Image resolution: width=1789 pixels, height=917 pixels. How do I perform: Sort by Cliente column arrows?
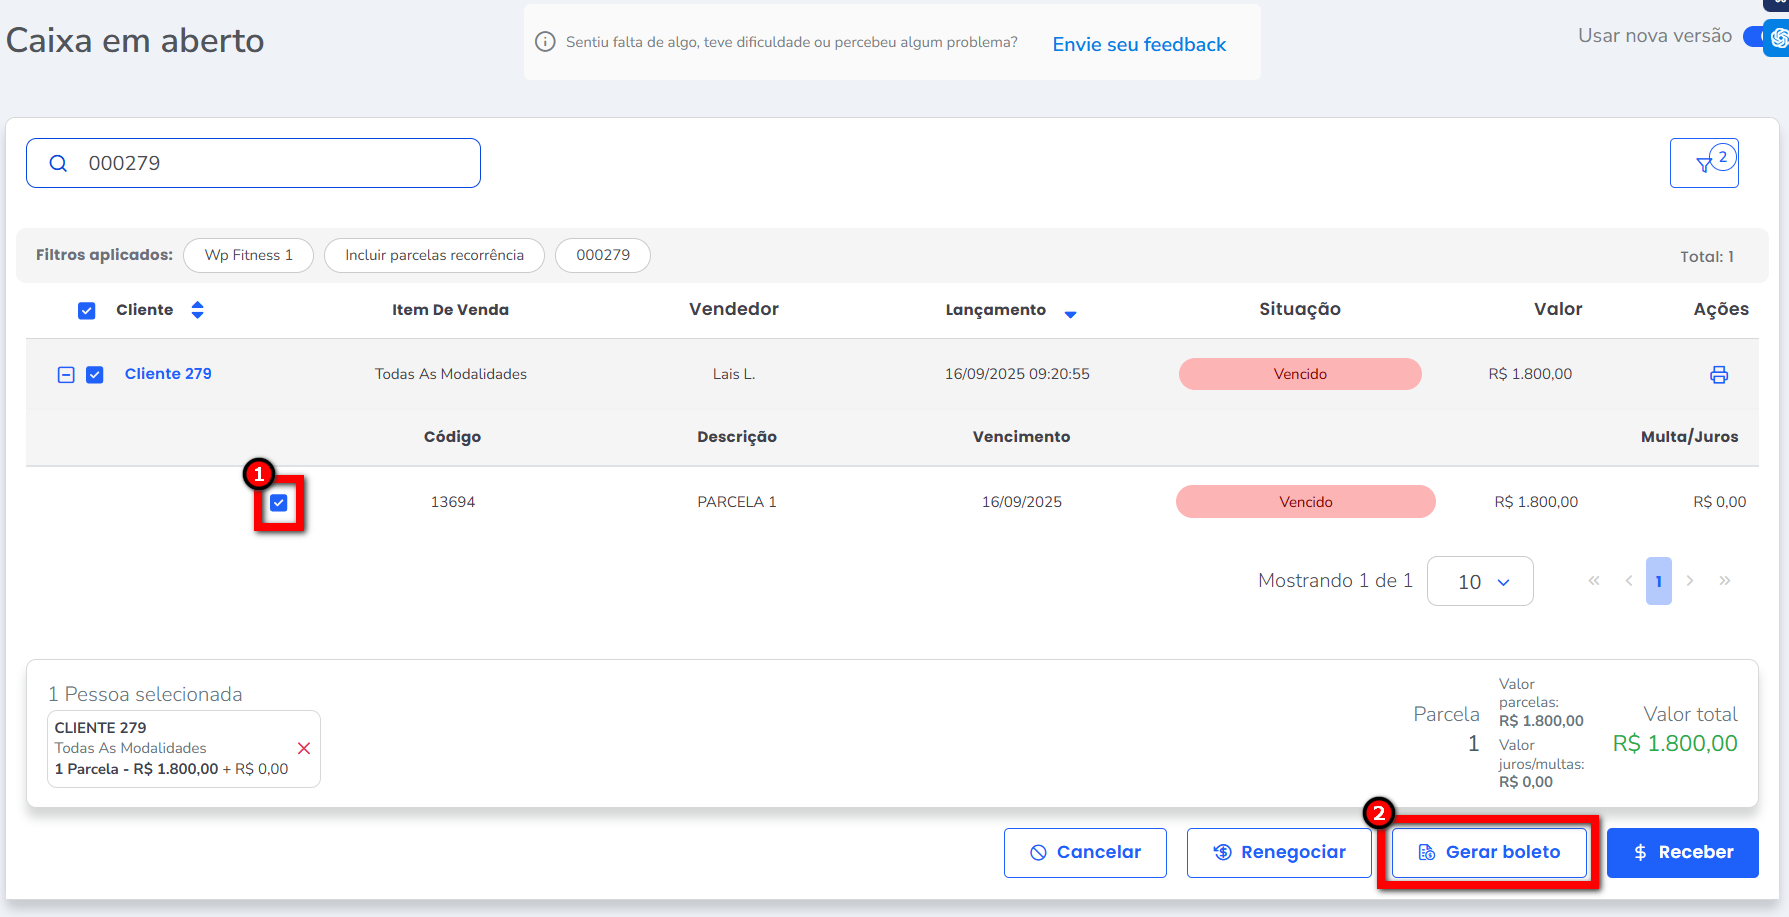click(x=197, y=310)
